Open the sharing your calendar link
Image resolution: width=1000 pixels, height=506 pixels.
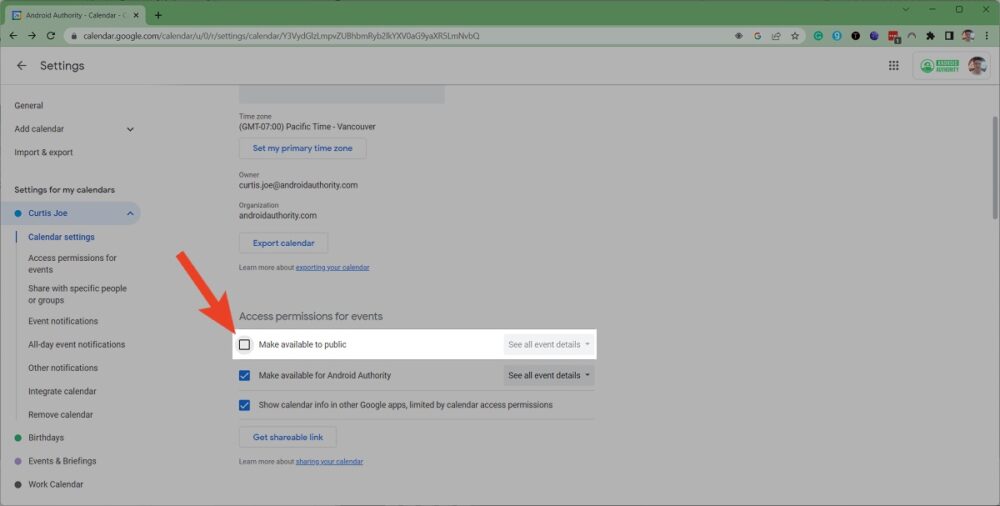point(329,461)
